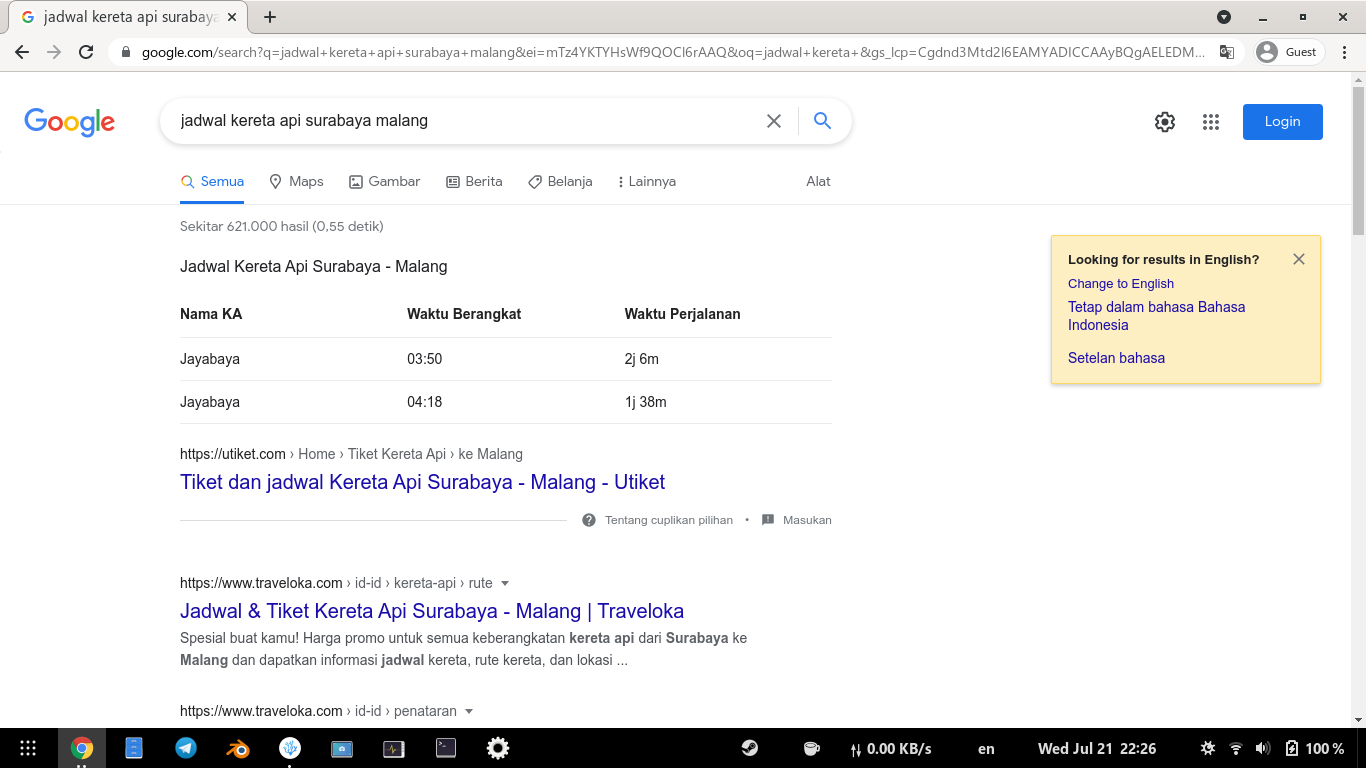This screenshot has width=1366, height=768.
Task: Click the Google apps grid icon
Action: [x=1211, y=122]
